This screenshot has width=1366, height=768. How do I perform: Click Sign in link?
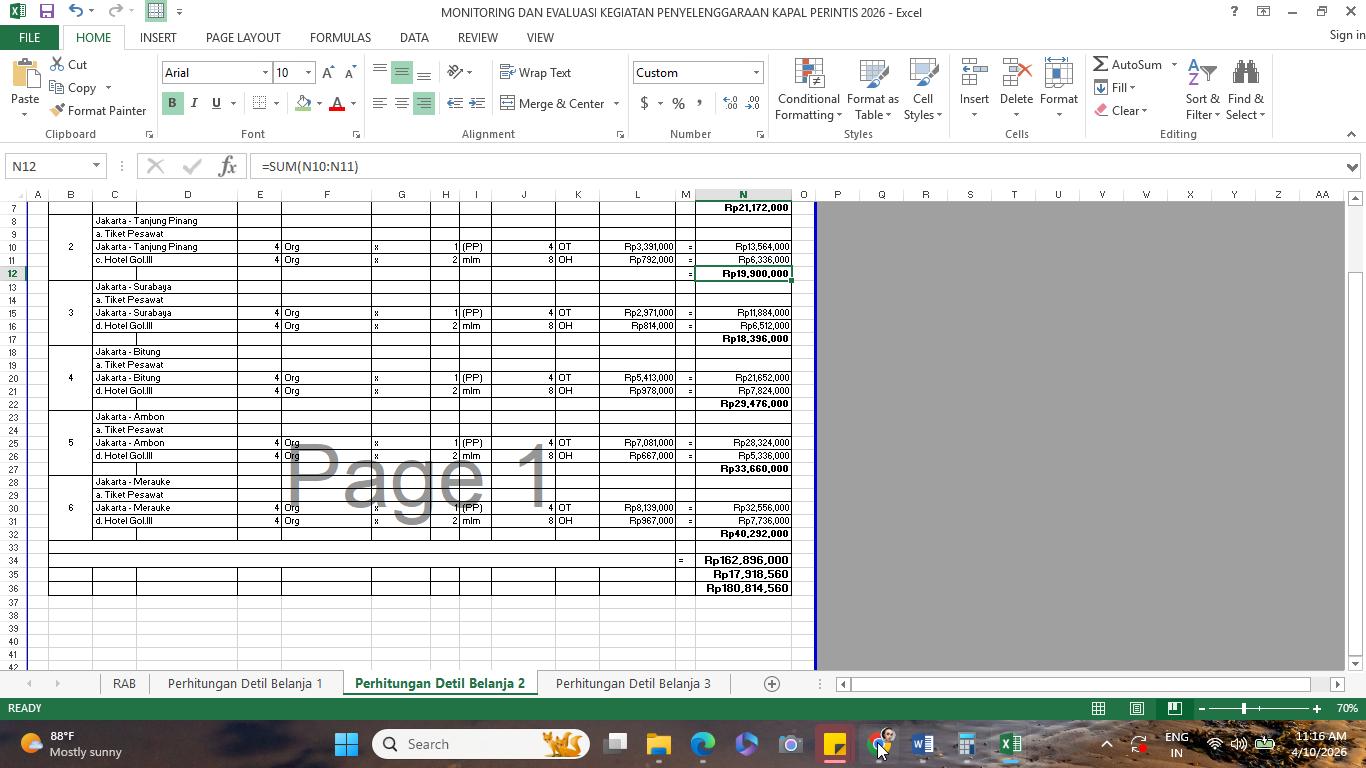1347,35
